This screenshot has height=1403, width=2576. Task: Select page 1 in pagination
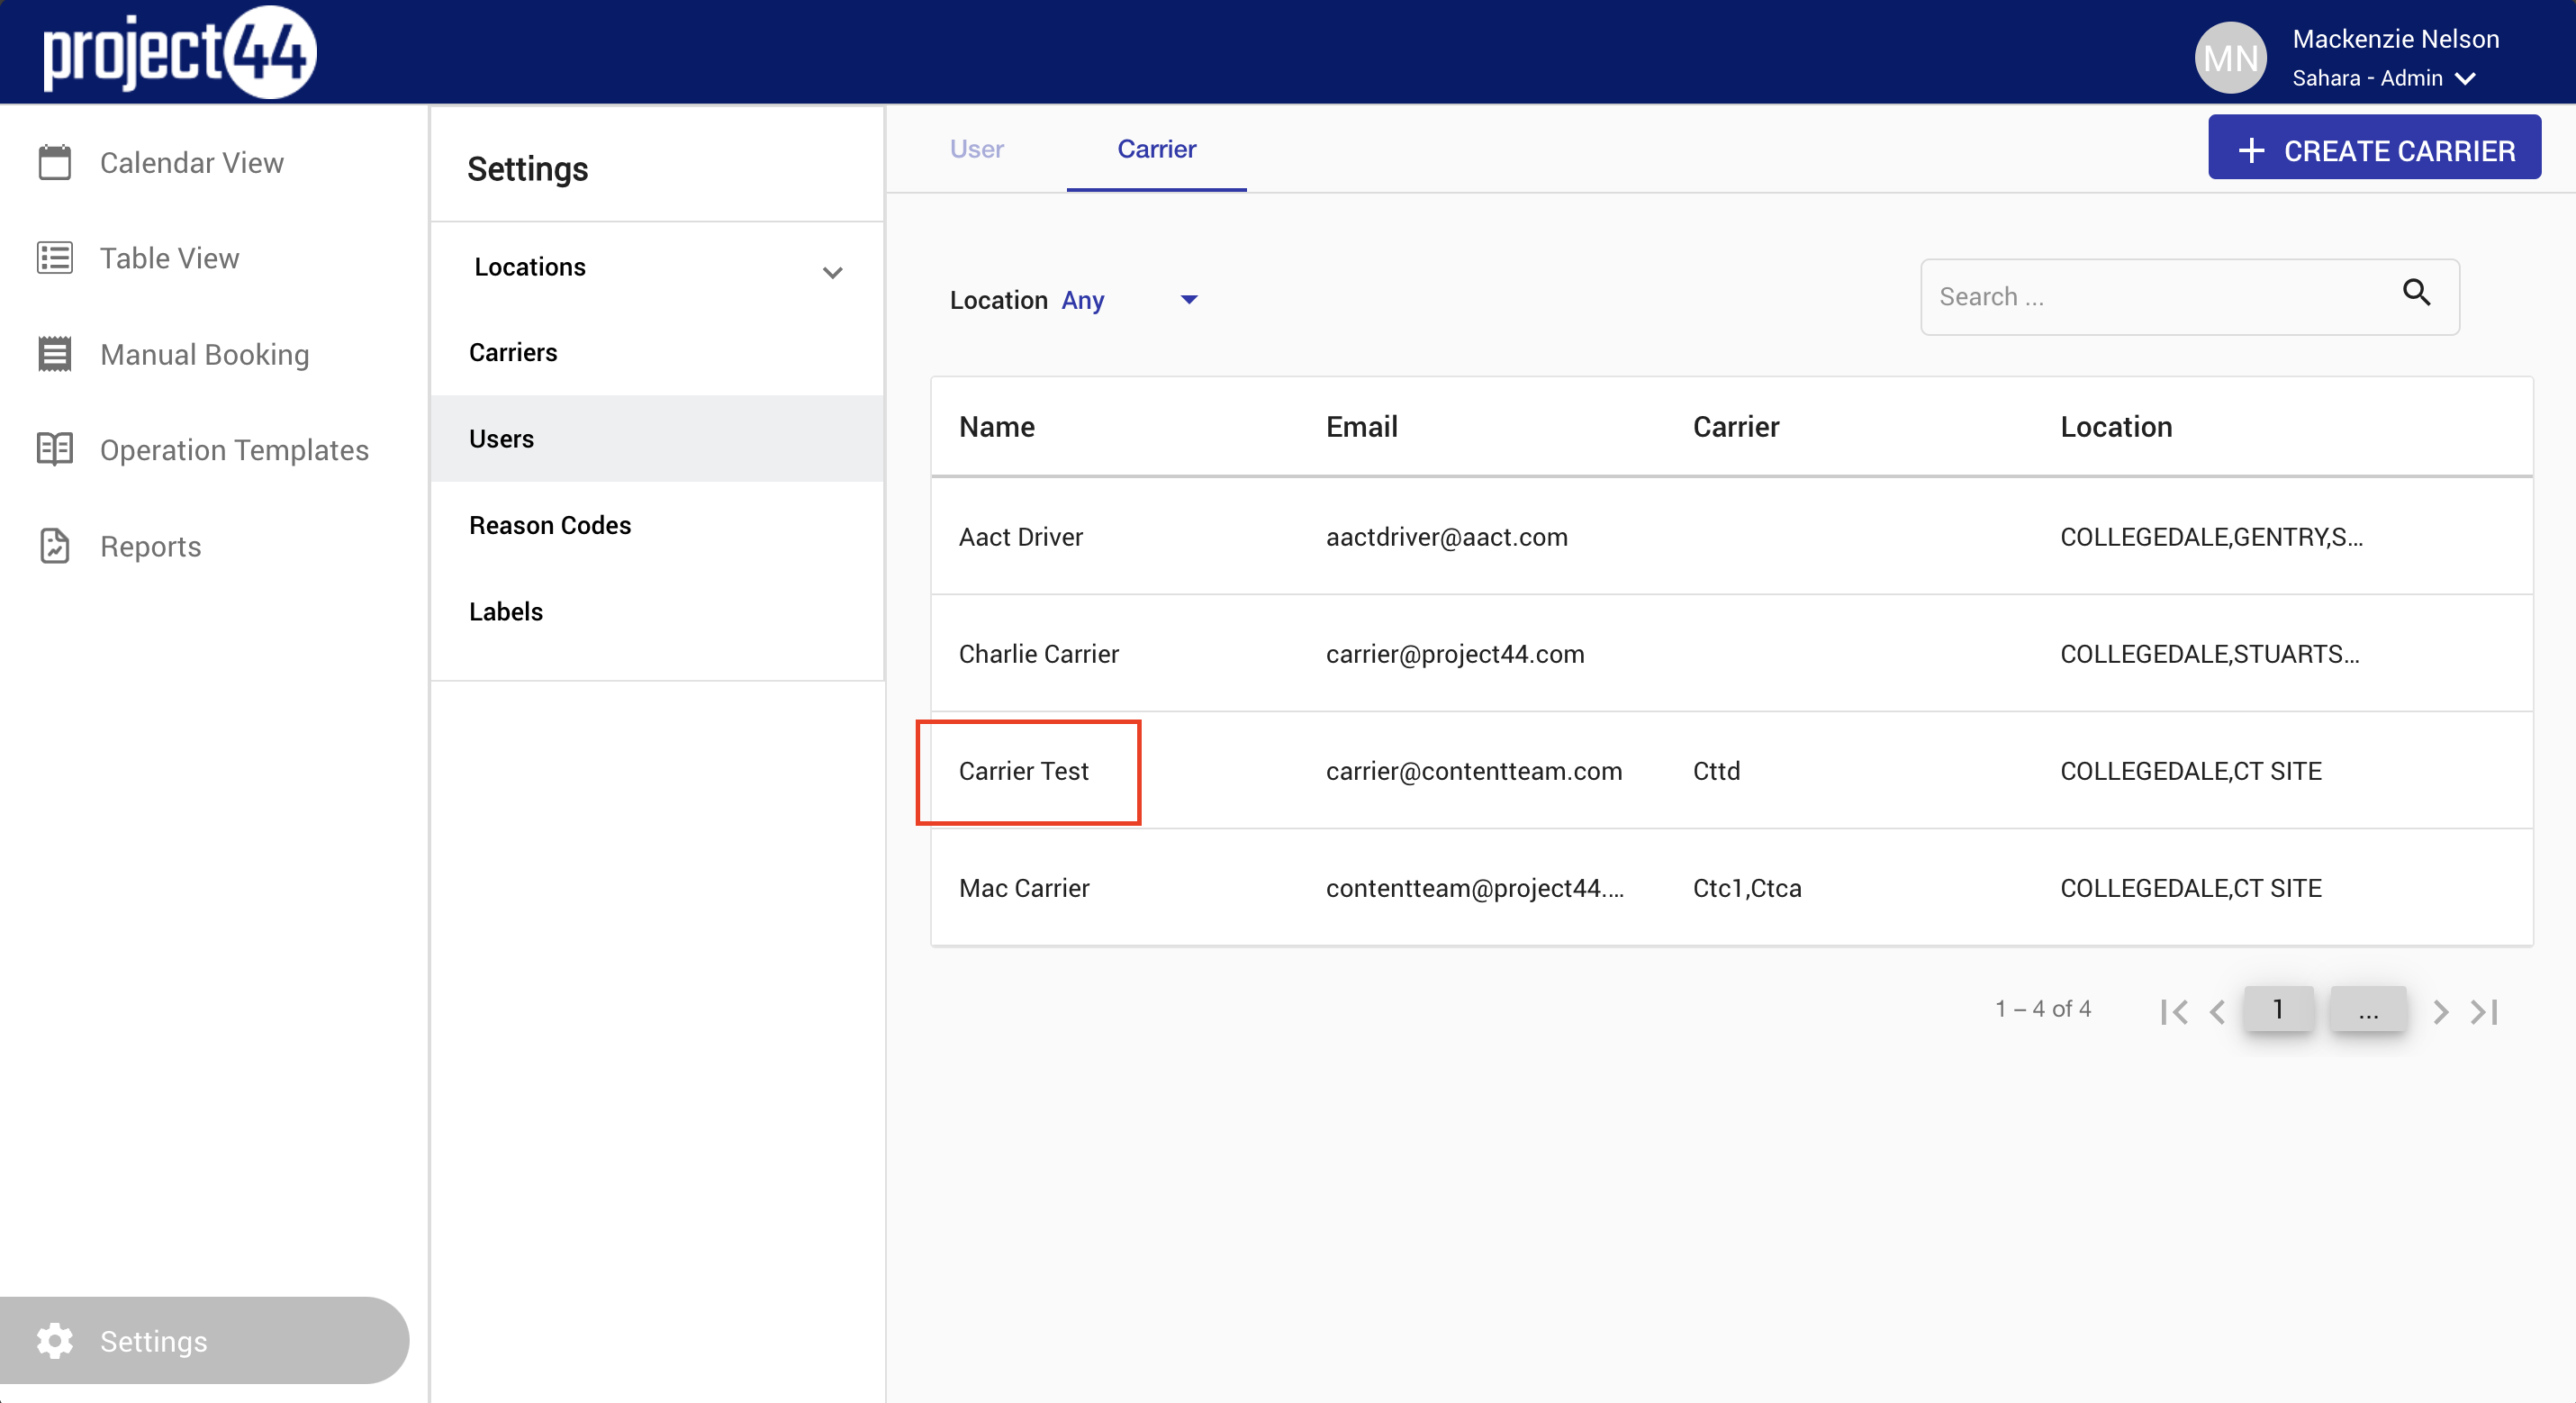click(x=2278, y=1009)
